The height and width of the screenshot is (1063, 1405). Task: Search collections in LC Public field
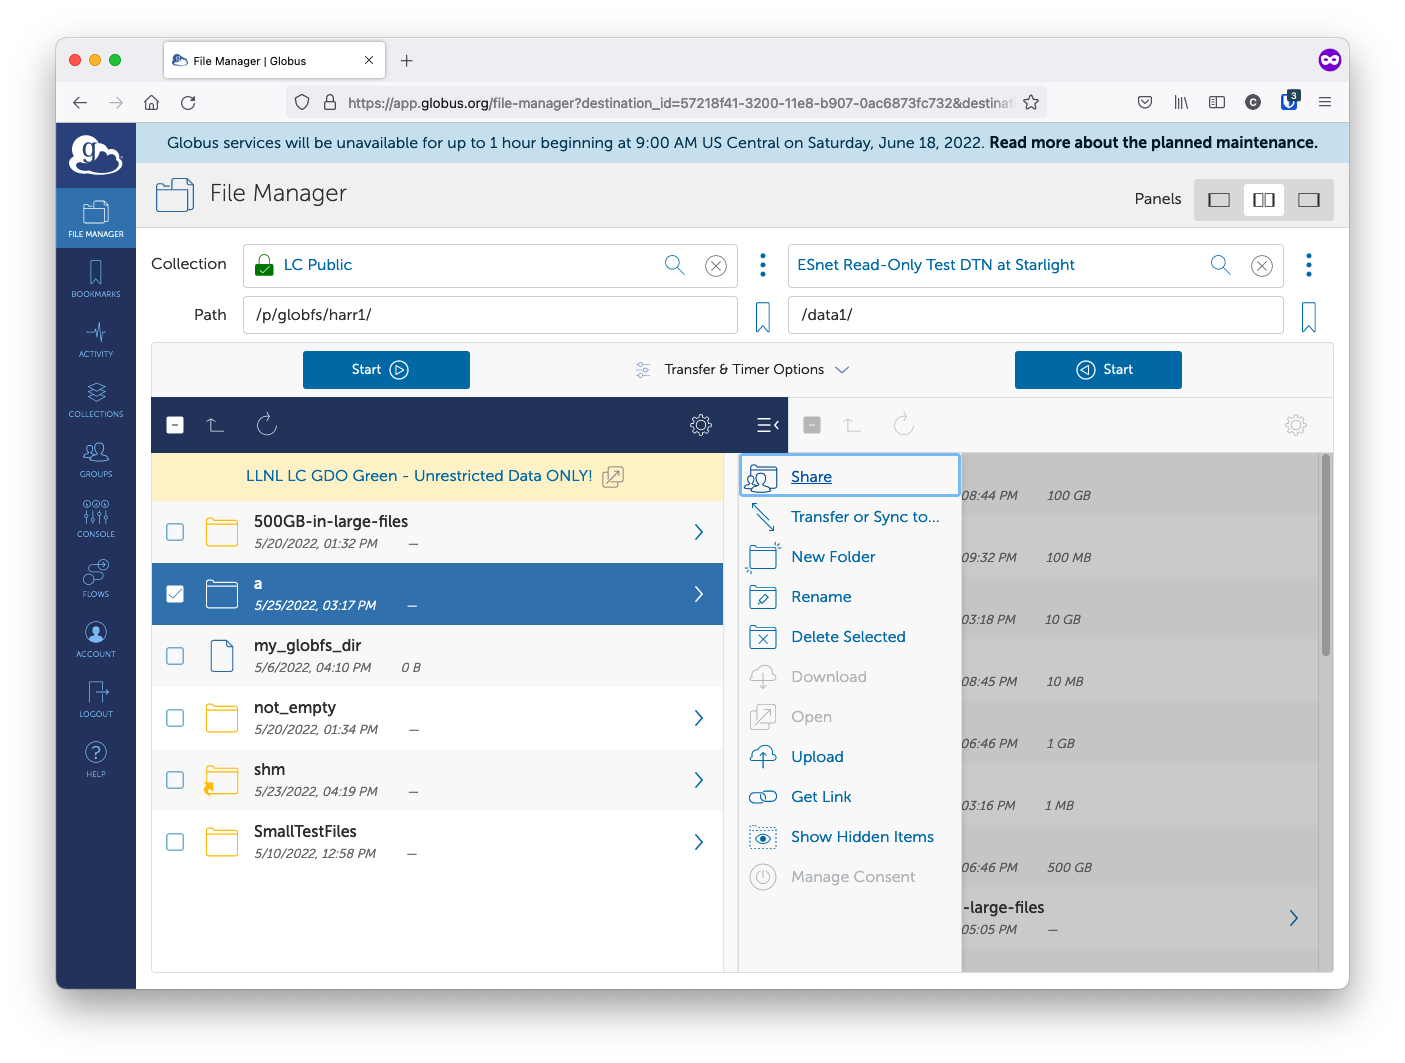675,264
